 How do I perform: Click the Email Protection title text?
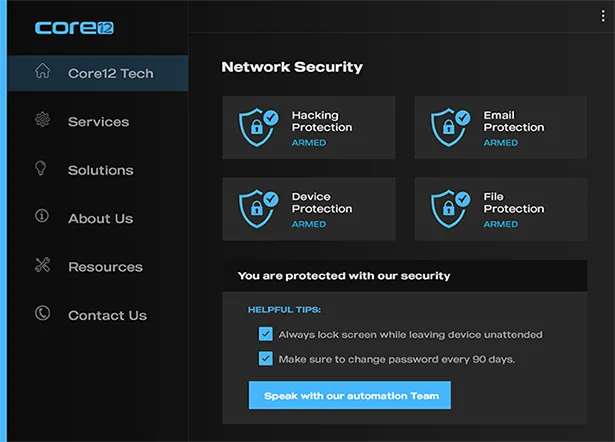click(x=513, y=121)
